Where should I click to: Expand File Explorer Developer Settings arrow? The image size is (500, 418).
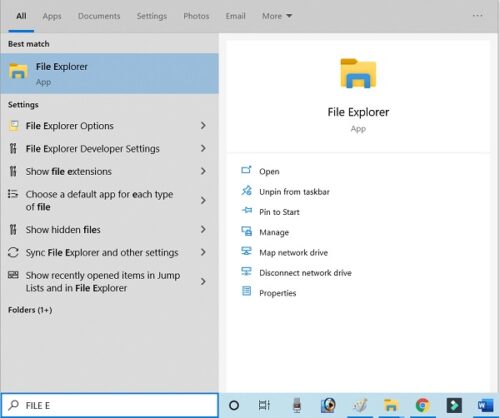[203, 148]
